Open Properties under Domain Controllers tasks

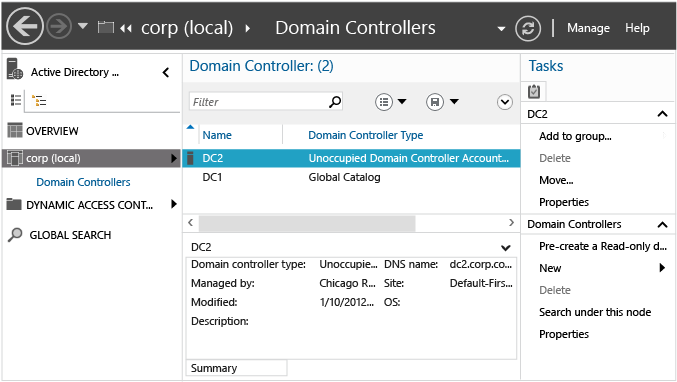click(564, 334)
